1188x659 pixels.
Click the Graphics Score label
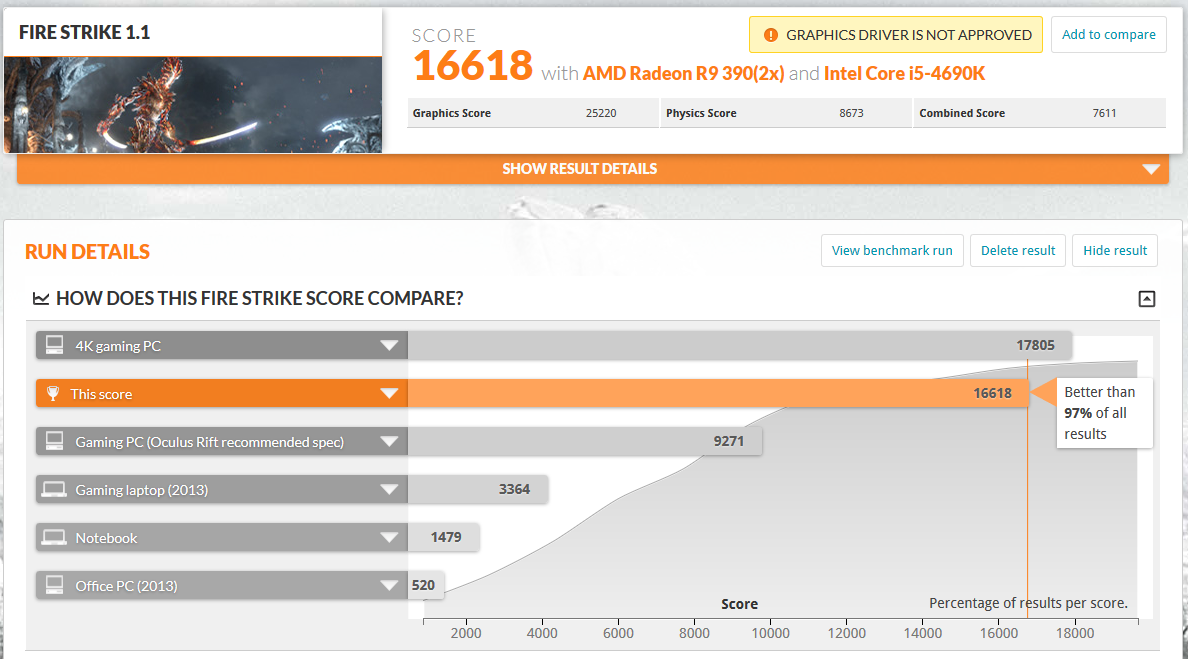coord(452,113)
